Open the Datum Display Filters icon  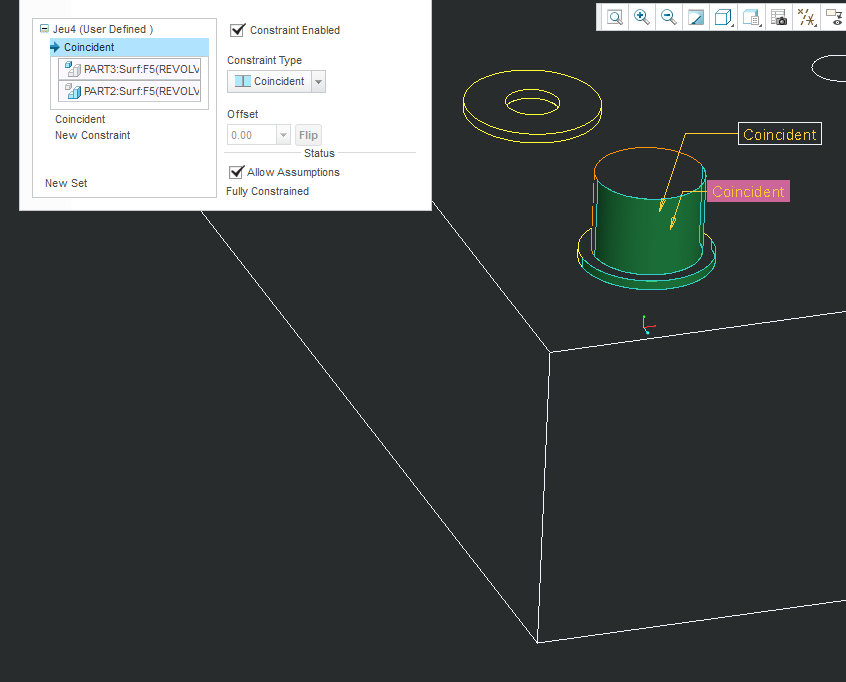point(806,17)
